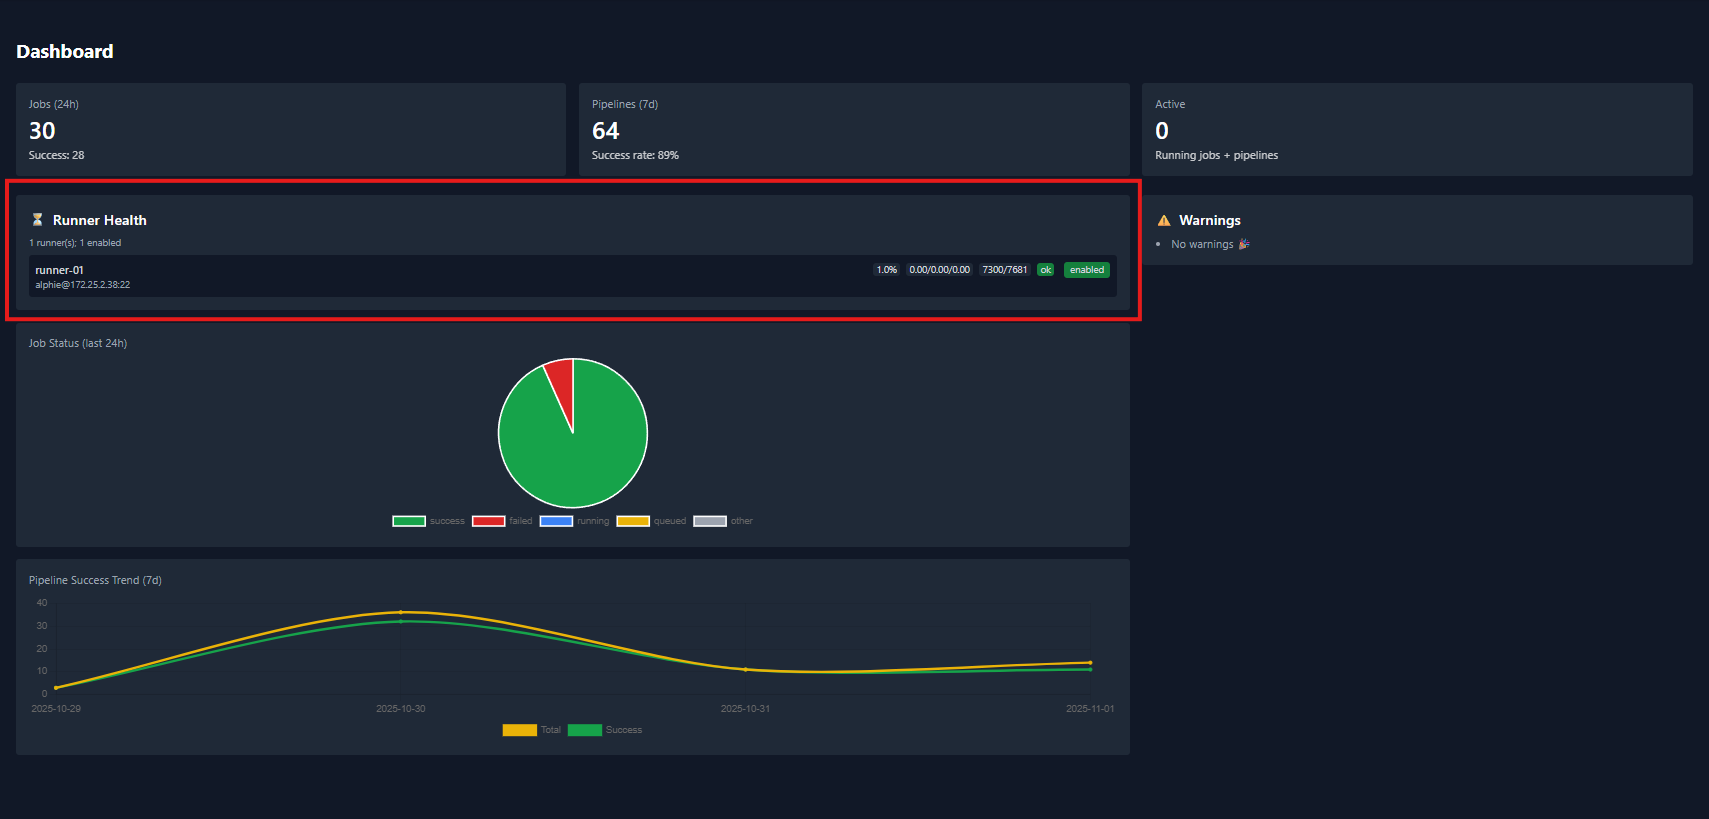The height and width of the screenshot is (819, 1709).
Task: Click the 2025-11-01 axis date label
Action: click(x=1090, y=709)
